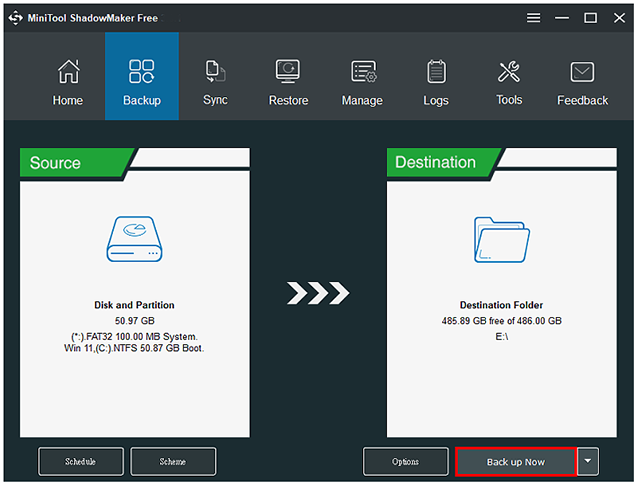Click the Home icon in navigation bar

(68, 72)
